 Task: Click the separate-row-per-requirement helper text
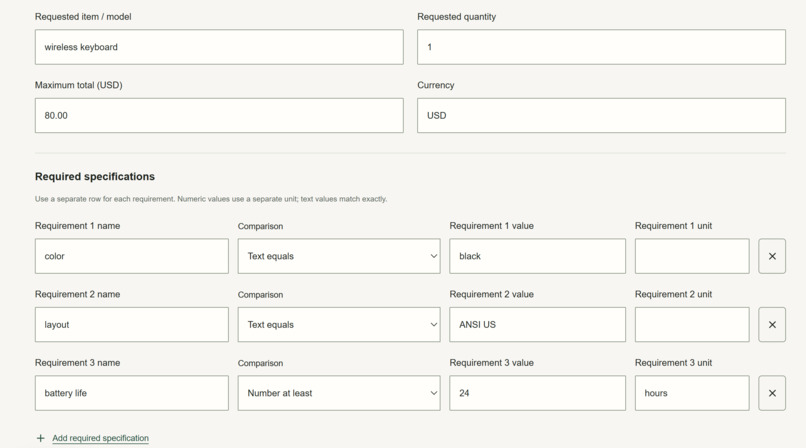pos(211,199)
